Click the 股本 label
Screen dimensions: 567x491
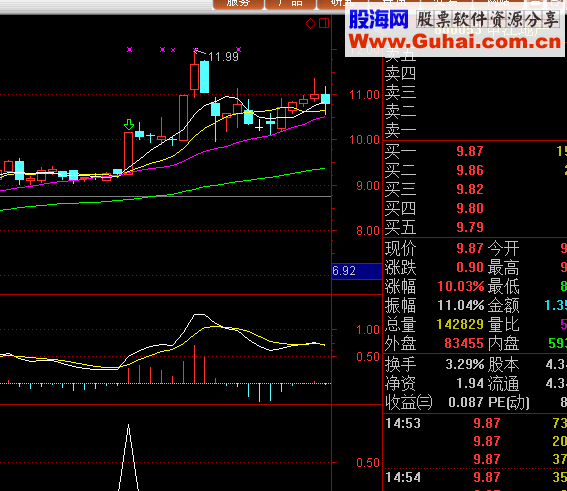click(503, 364)
